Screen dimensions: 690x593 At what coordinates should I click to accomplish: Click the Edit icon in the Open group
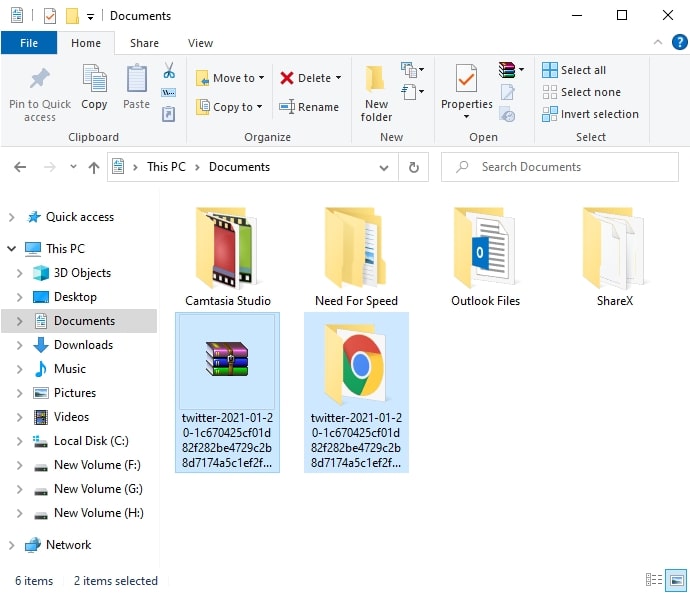[507, 92]
